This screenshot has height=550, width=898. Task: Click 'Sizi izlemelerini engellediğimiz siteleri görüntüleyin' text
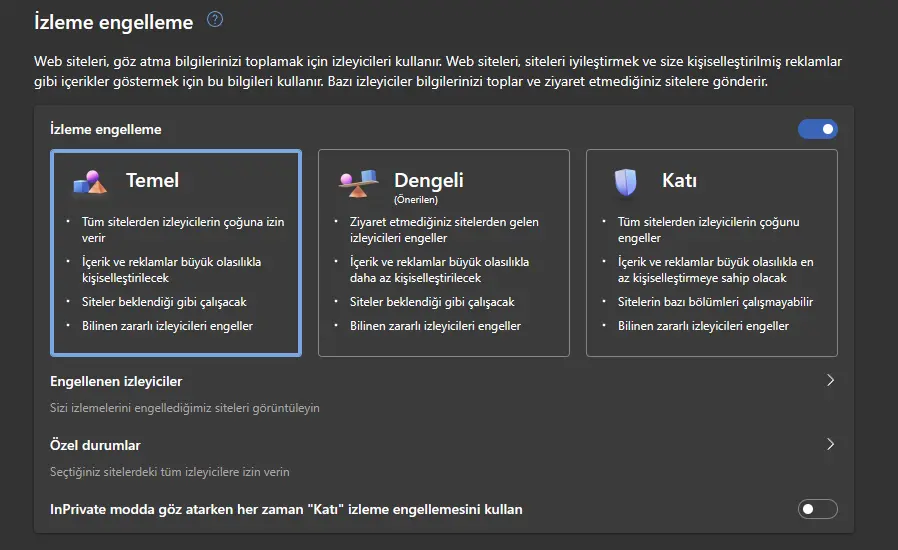click(184, 408)
